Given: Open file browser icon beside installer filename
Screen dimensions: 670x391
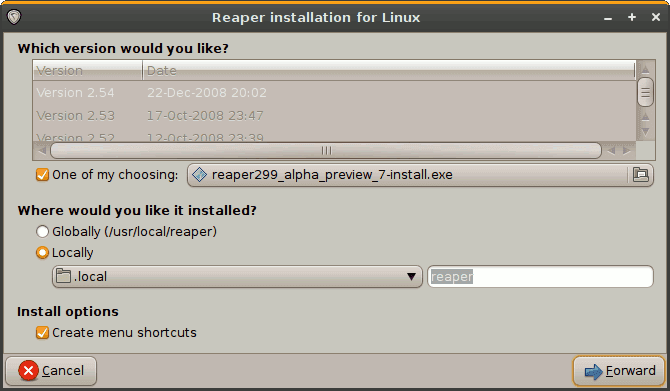Looking at the screenshot, I should (640, 174).
